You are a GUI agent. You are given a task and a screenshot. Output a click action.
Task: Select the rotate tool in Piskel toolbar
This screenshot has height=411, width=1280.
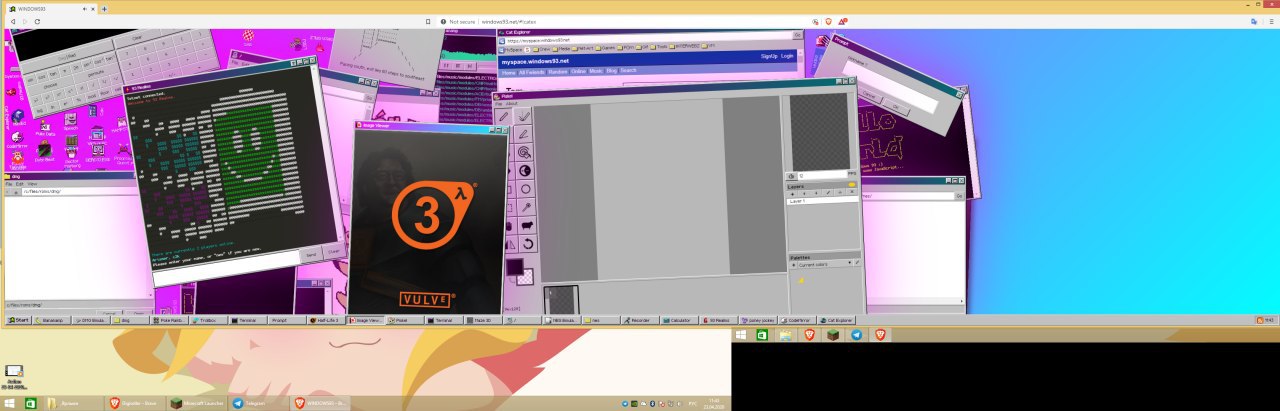click(x=527, y=243)
